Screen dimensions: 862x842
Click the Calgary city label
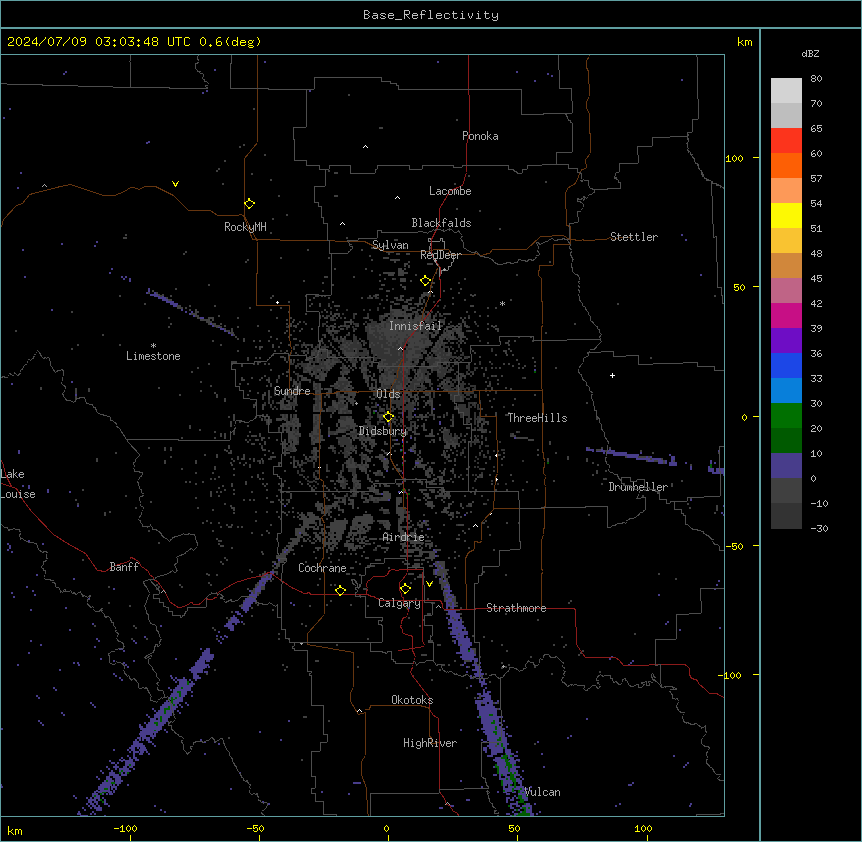click(400, 603)
